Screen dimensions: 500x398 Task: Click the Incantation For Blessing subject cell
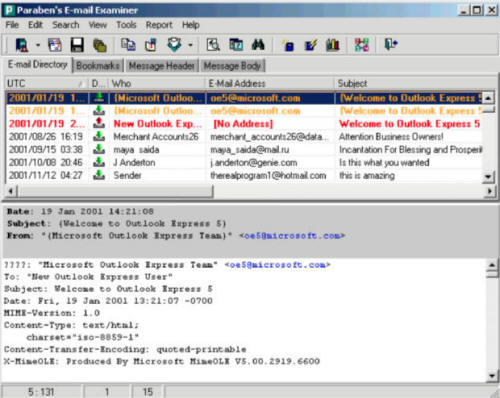[410, 150]
